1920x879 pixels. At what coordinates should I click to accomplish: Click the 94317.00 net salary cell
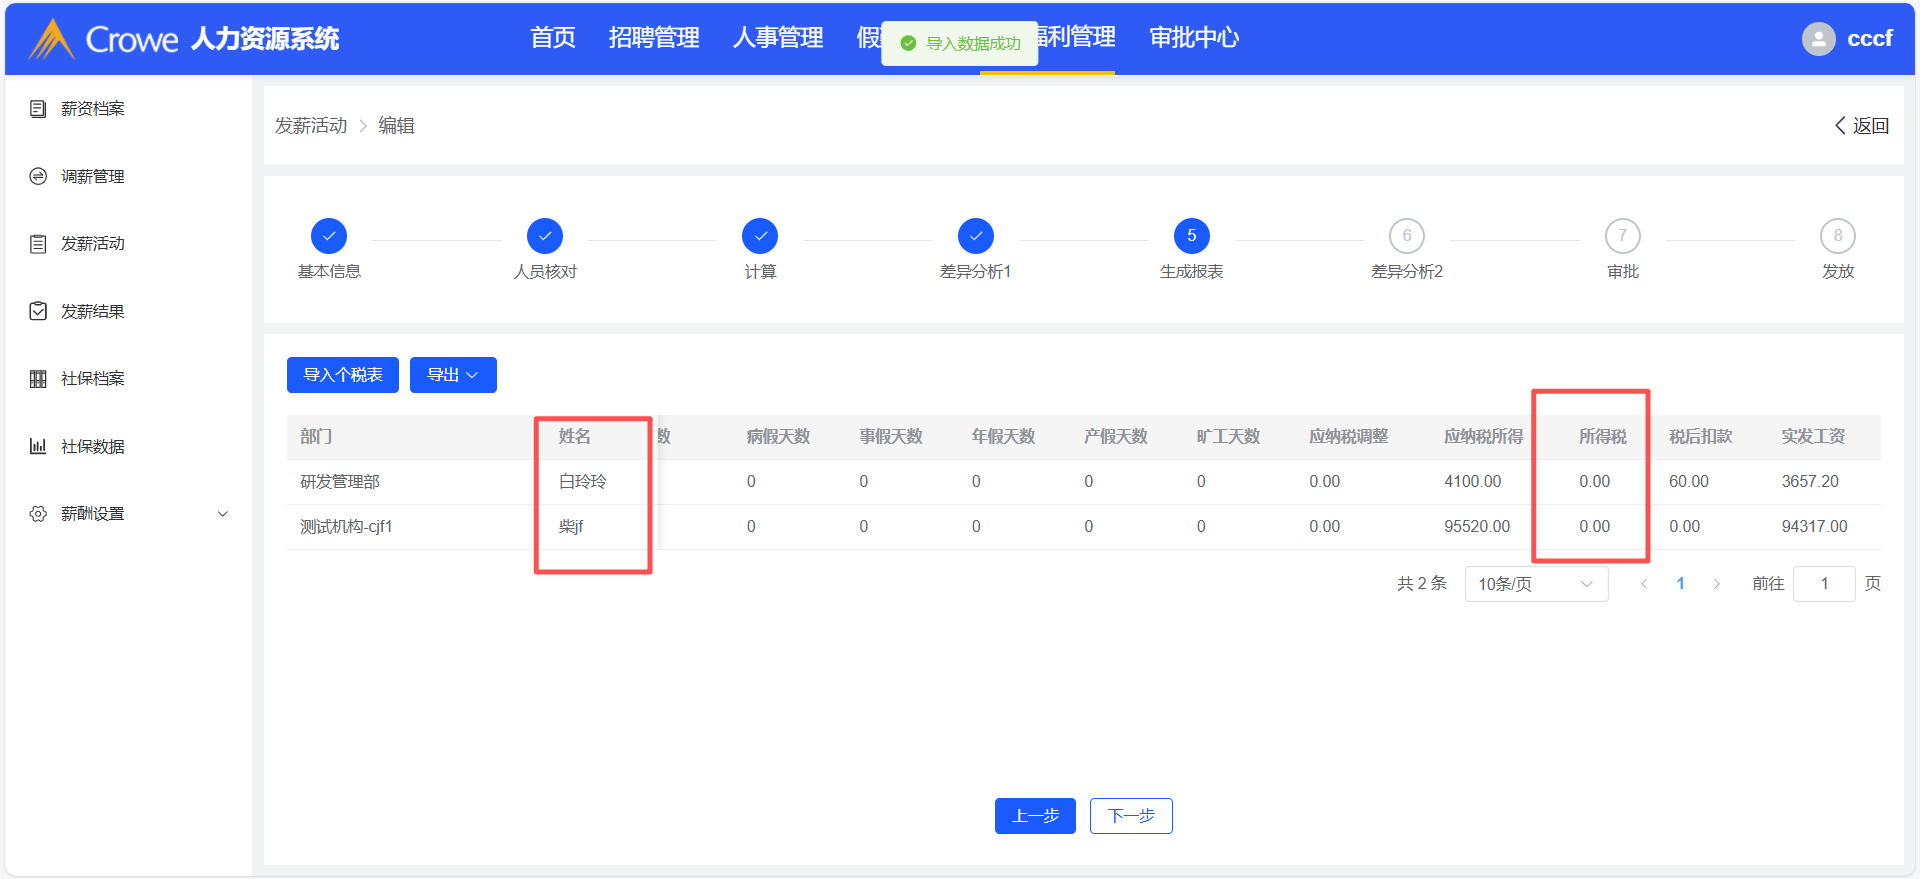click(x=1814, y=527)
